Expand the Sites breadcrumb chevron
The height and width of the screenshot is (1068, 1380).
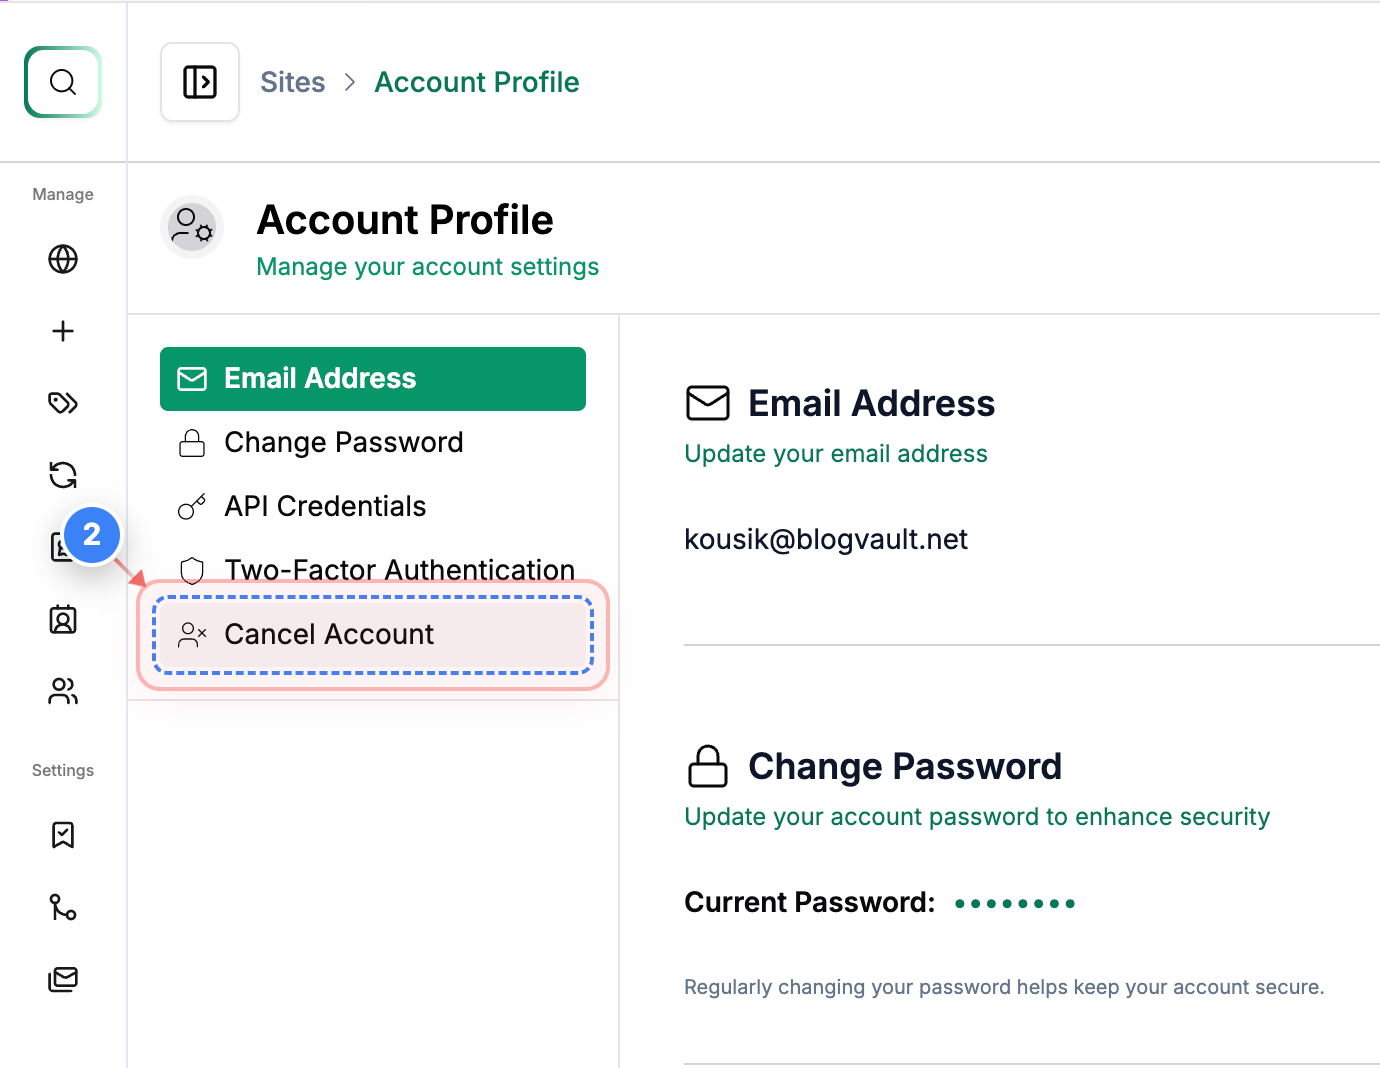349,82
